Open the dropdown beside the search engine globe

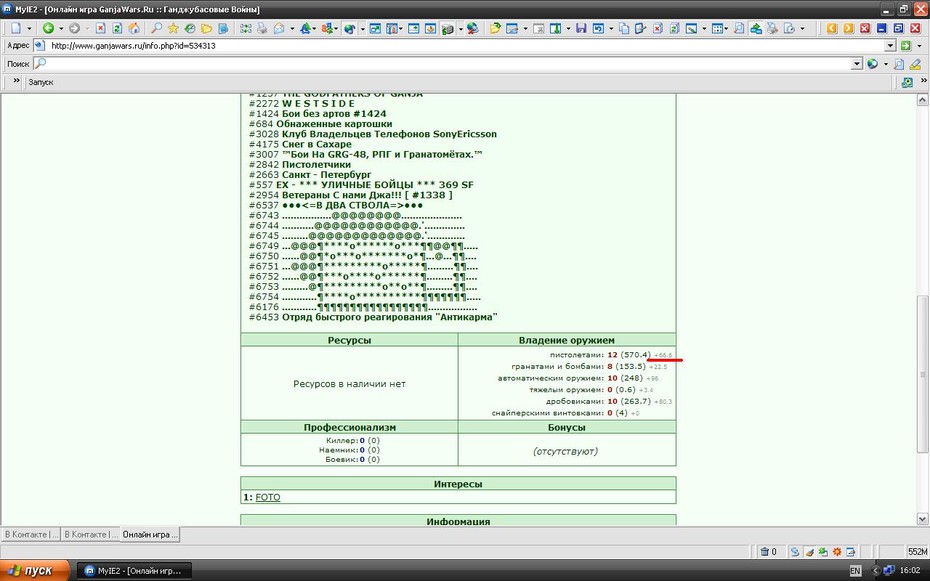[x=886, y=64]
